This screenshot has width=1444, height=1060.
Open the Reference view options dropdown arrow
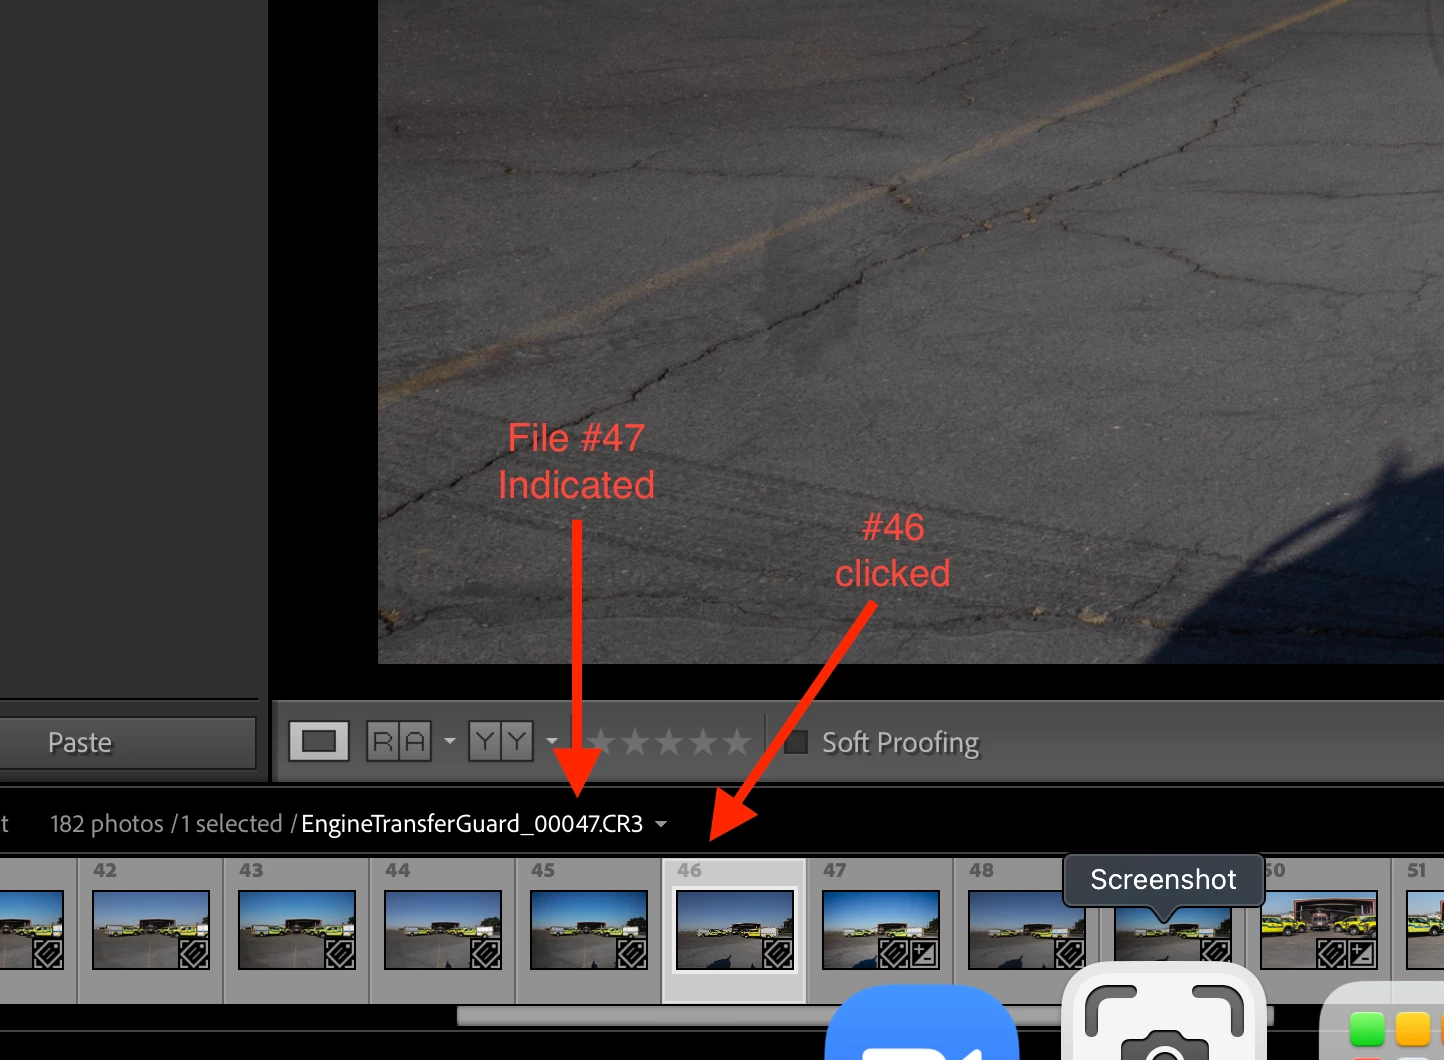450,741
